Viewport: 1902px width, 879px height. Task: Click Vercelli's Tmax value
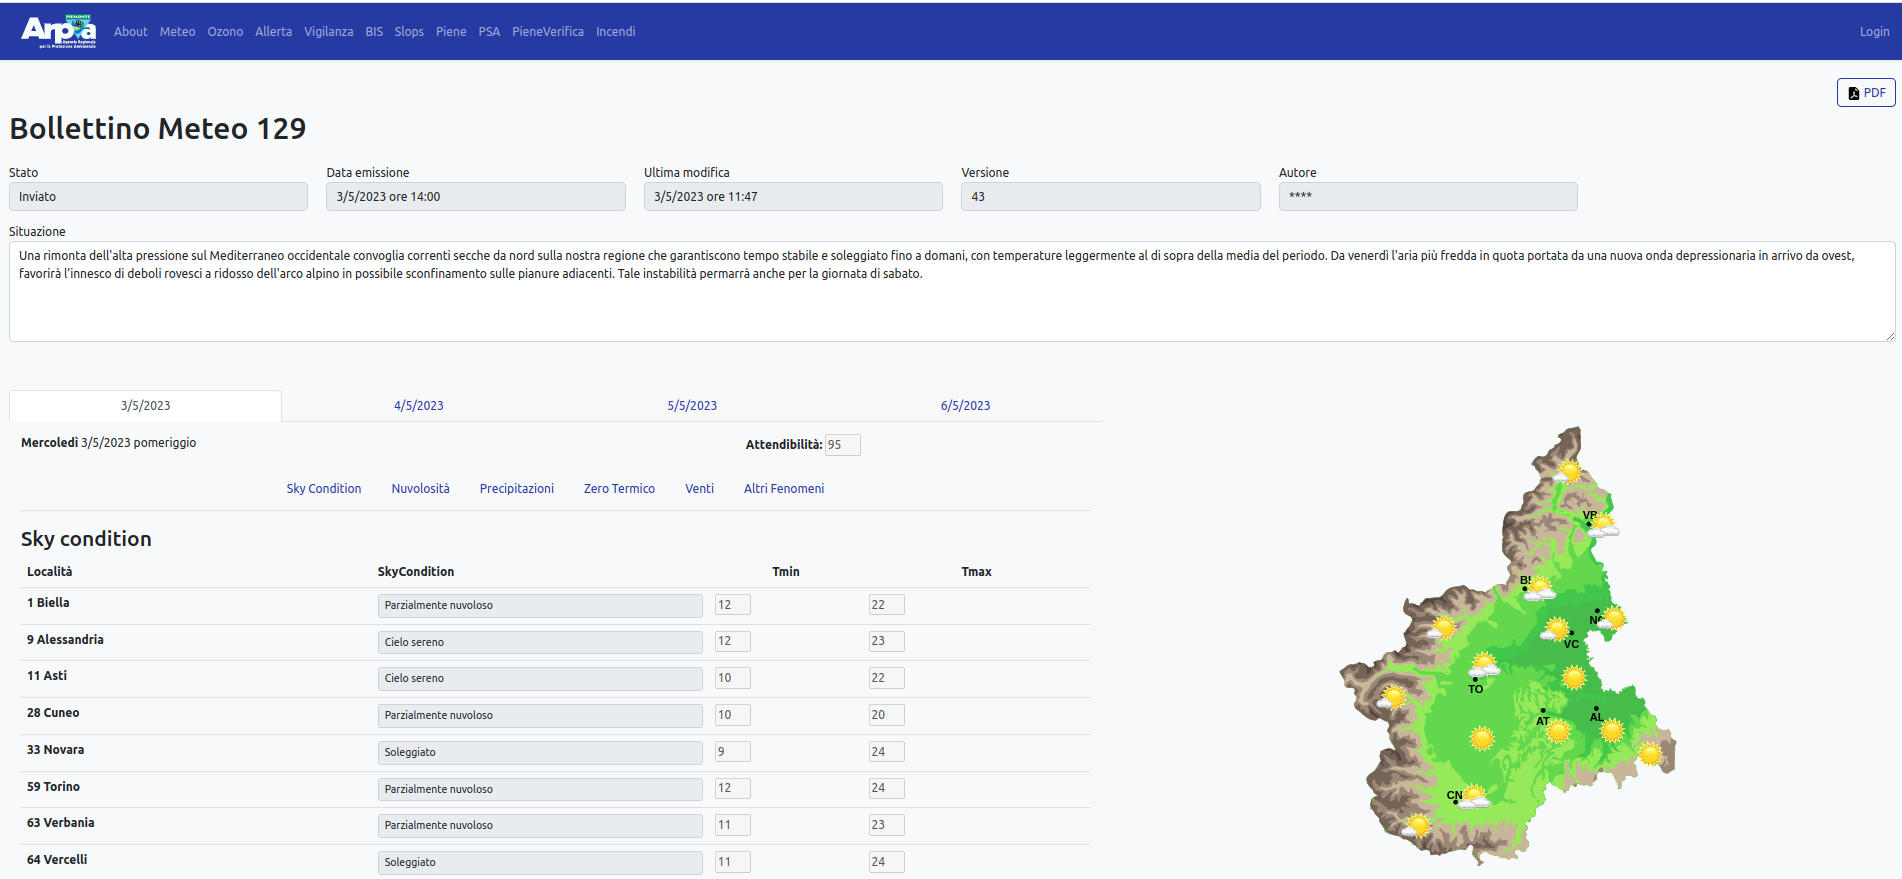point(887,862)
